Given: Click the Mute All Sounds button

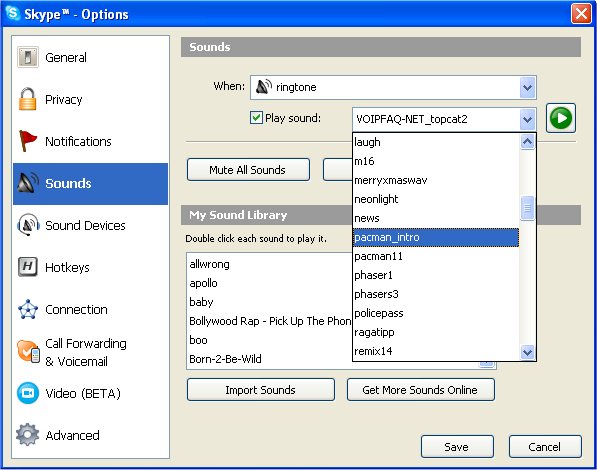Looking at the screenshot, I should coord(248,170).
